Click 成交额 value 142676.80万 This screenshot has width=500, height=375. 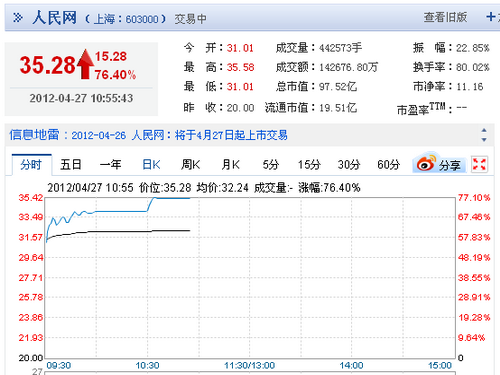pos(349,68)
